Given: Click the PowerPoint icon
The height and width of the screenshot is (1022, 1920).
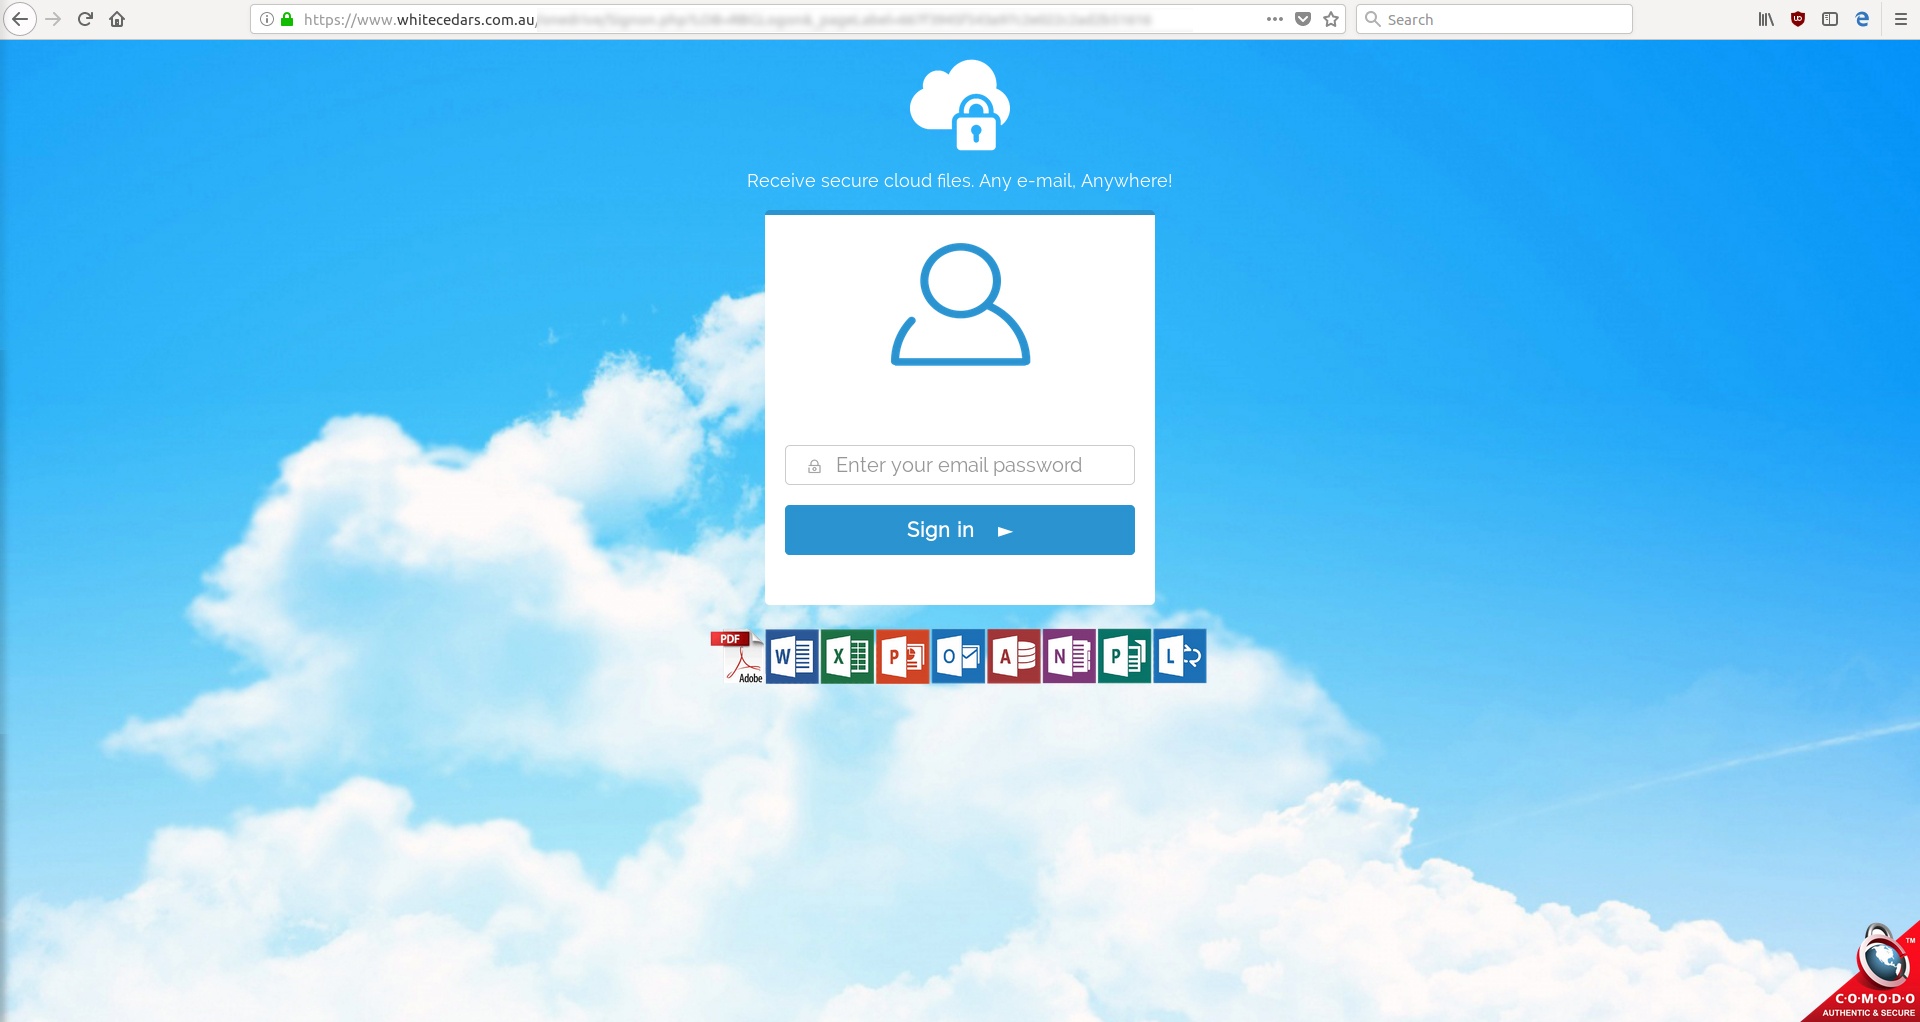Looking at the screenshot, I should tap(903, 657).
